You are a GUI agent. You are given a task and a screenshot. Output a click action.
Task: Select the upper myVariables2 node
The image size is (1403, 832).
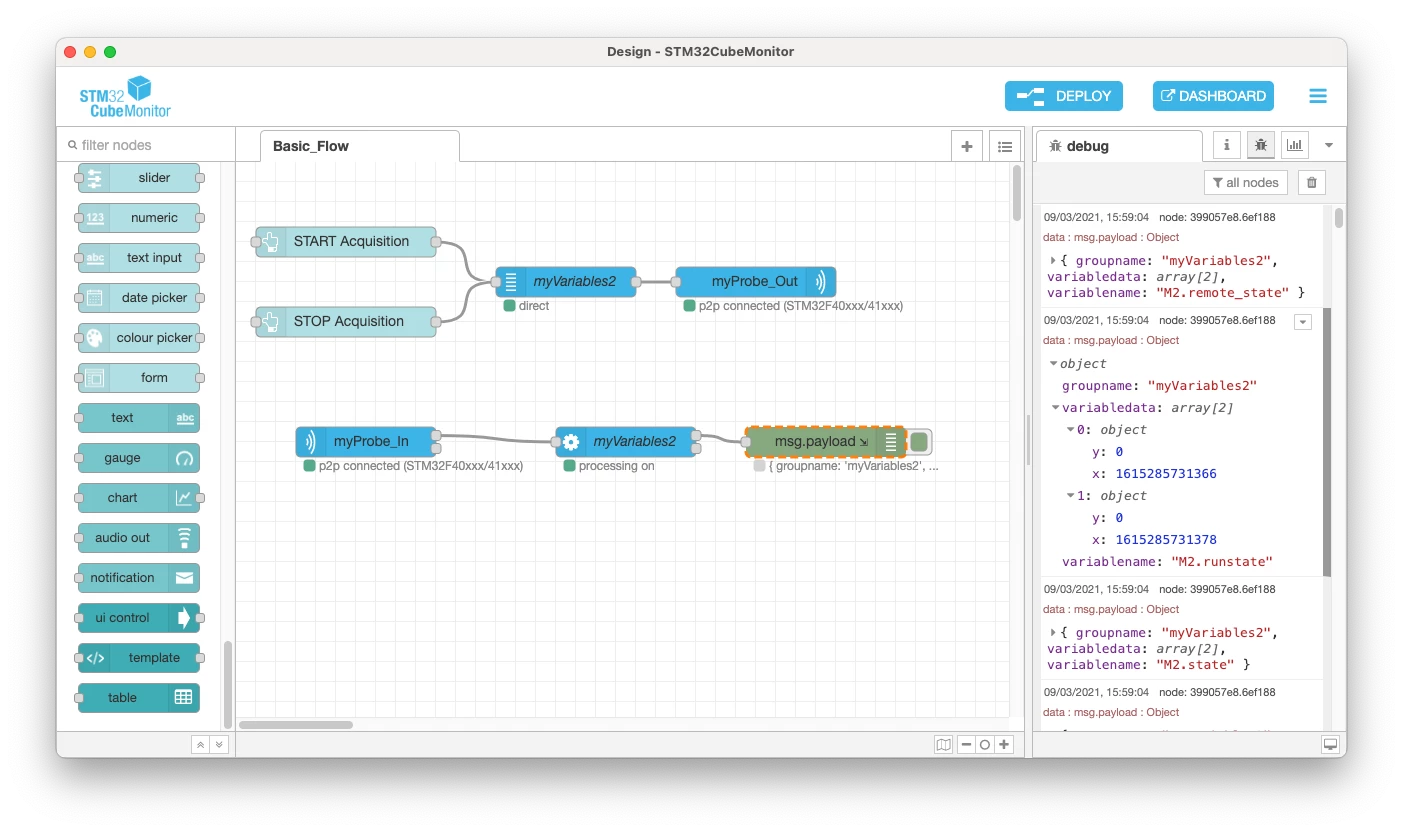click(x=566, y=282)
